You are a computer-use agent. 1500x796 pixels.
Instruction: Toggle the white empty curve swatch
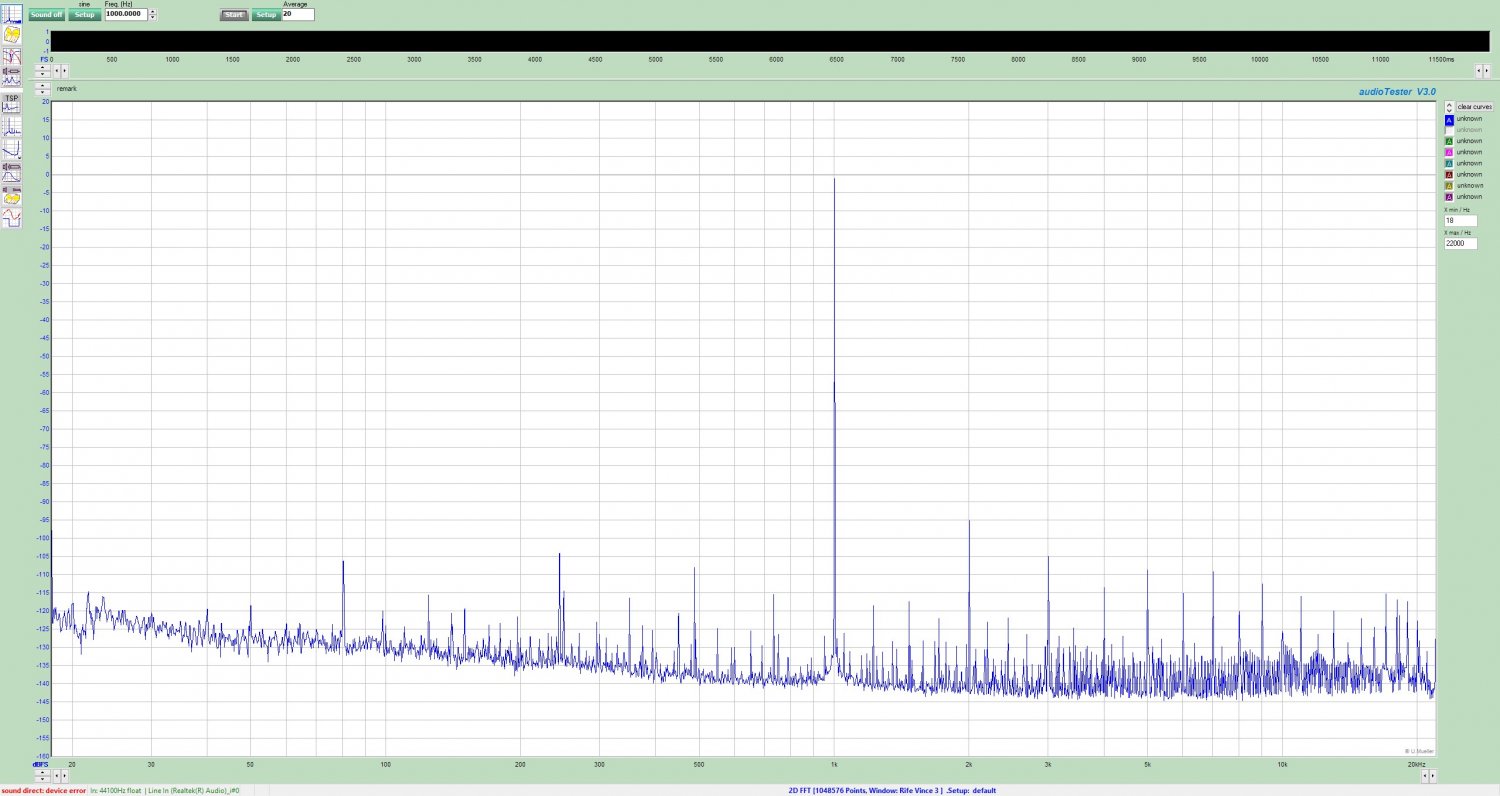coord(1449,130)
